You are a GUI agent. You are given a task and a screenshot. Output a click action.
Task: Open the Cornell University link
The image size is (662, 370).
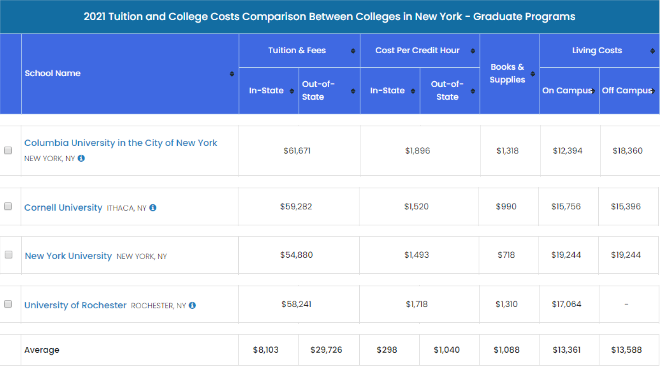(x=63, y=208)
